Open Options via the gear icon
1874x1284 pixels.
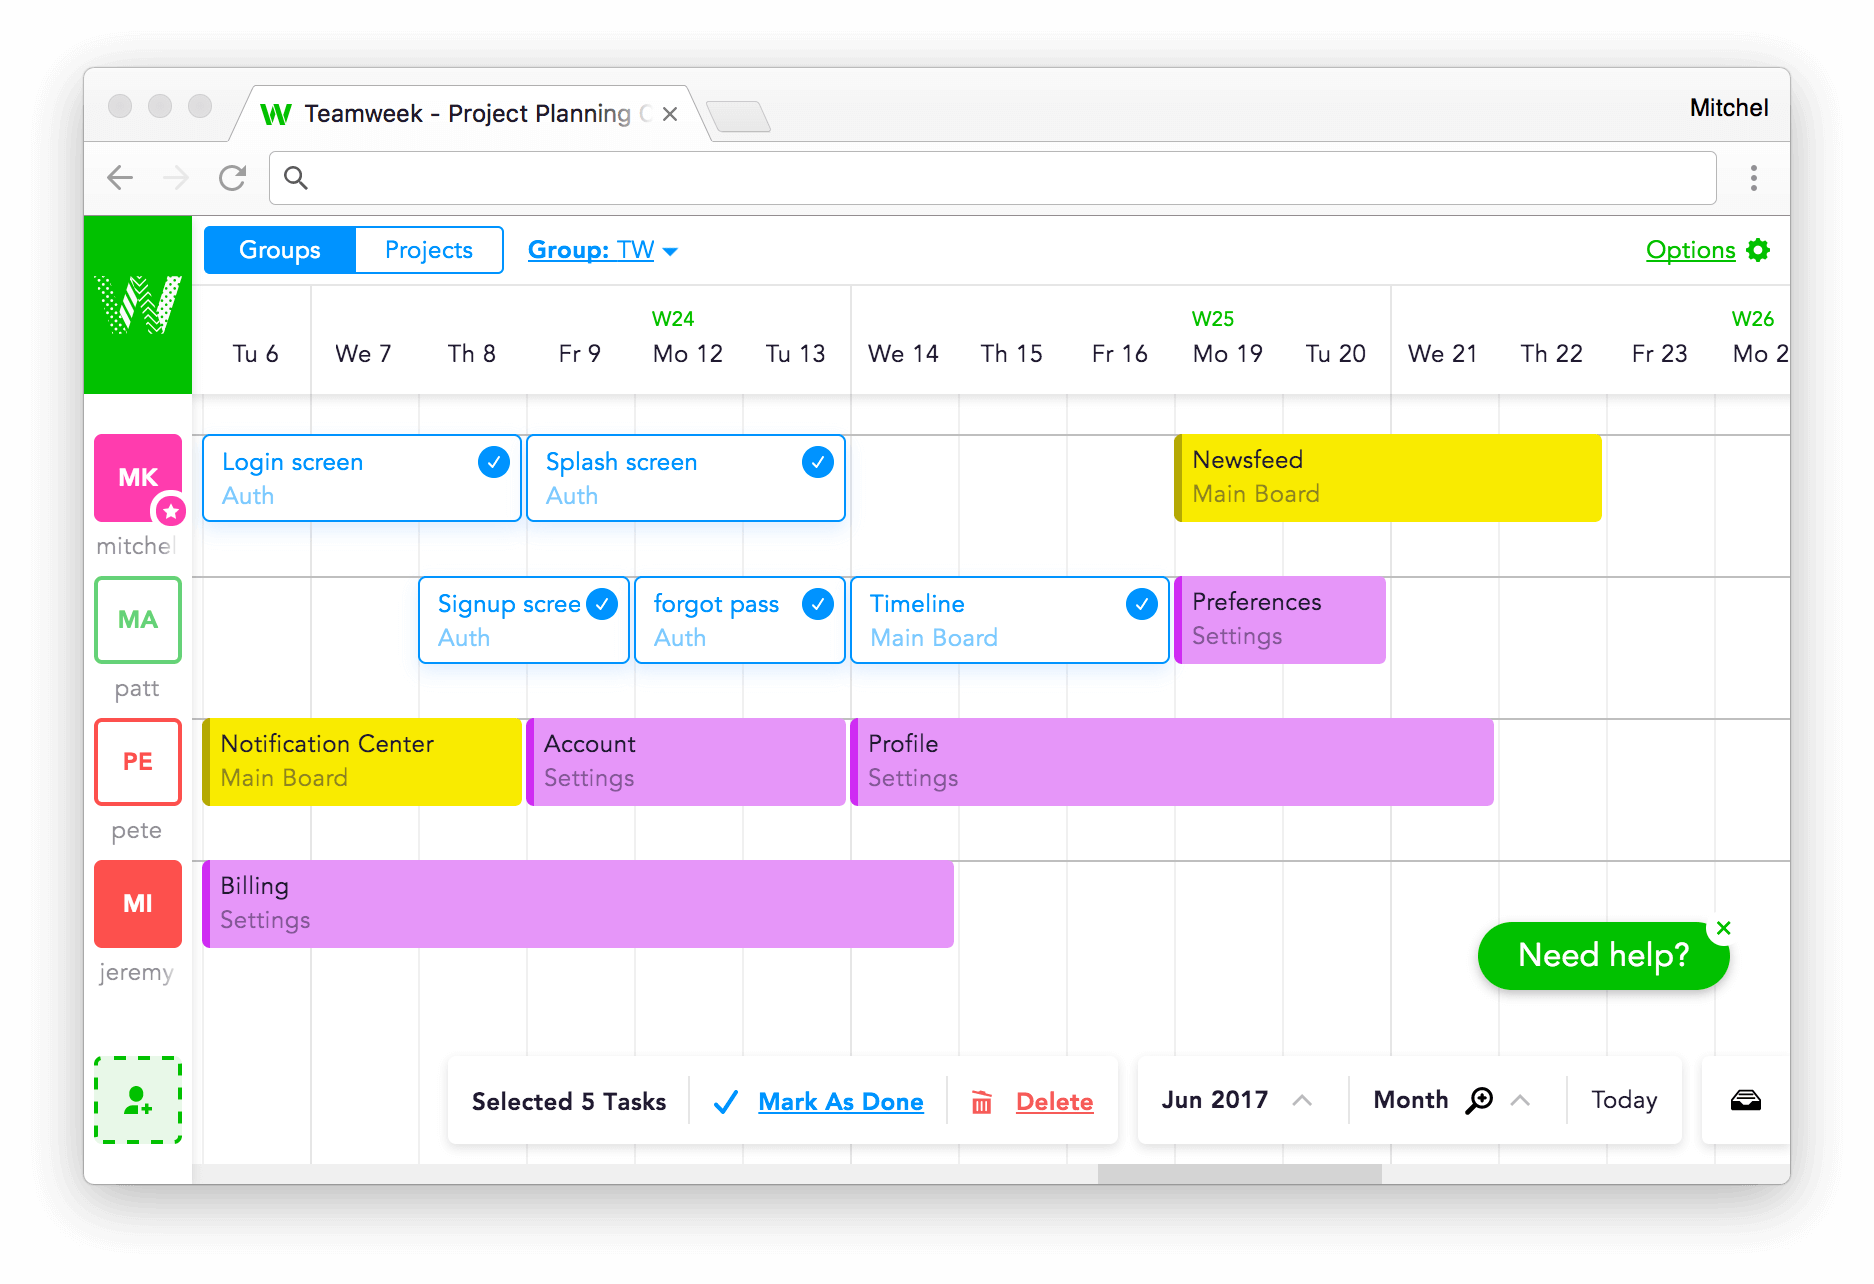[1759, 250]
